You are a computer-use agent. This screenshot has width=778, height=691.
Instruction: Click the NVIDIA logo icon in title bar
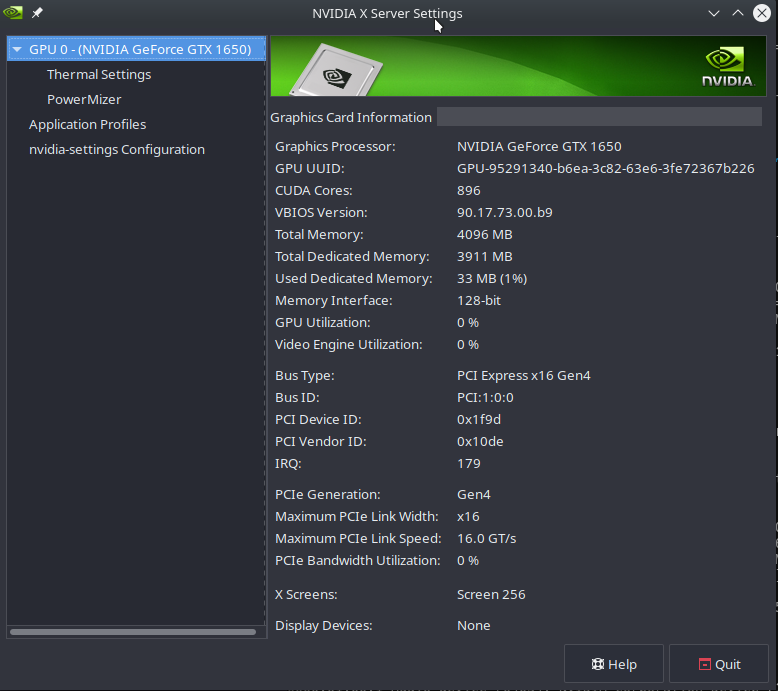[x=12, y=12]
